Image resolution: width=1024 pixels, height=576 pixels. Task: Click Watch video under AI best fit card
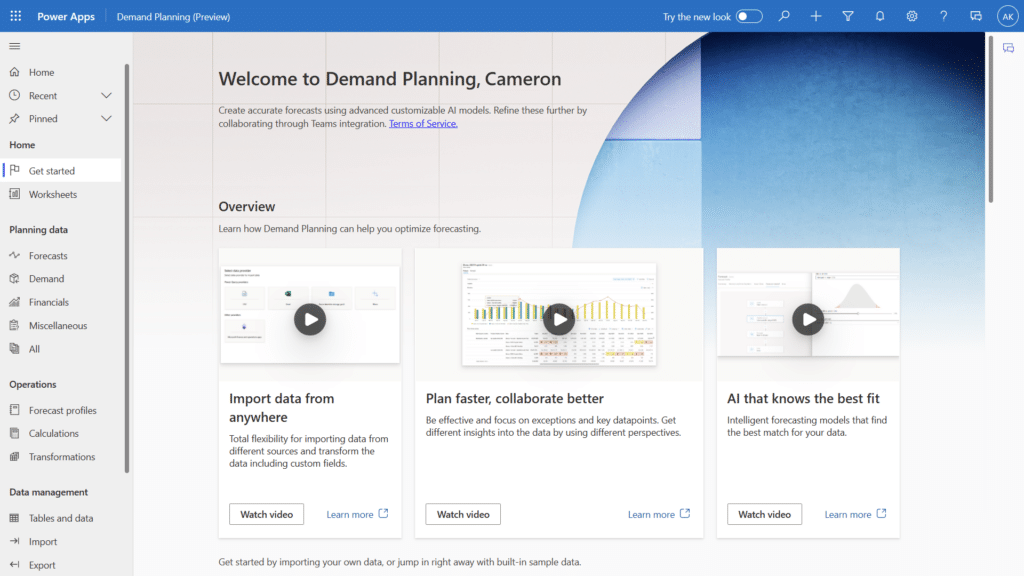coord(765,514)
